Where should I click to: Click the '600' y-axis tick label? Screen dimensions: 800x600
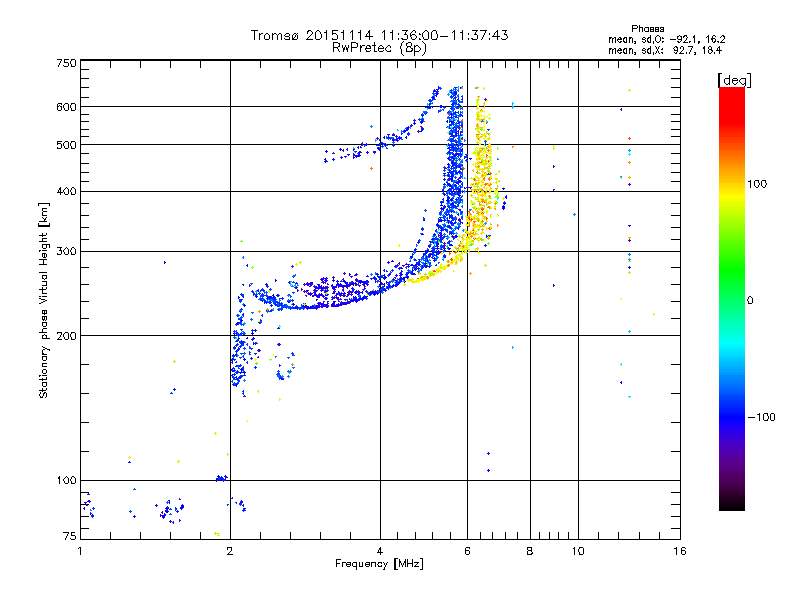tap(66, 107)
